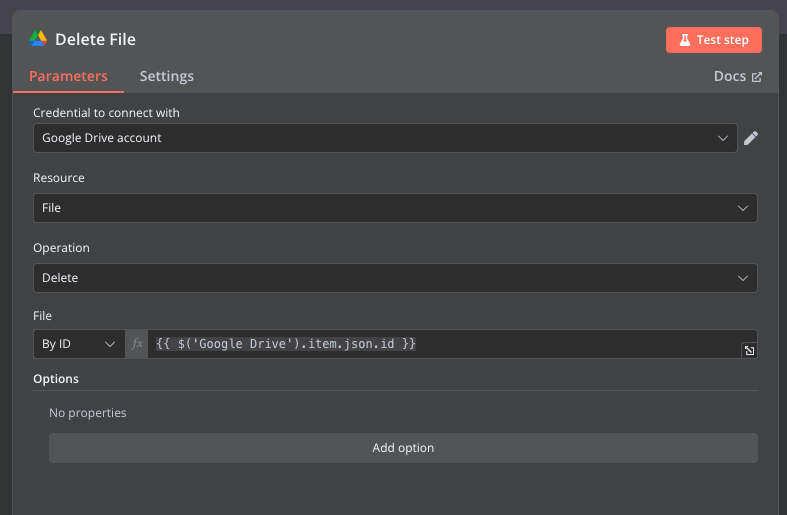Click the Google Drive logo icon
The width and height of the screenshot is (787, 515).
pos(38,39)
